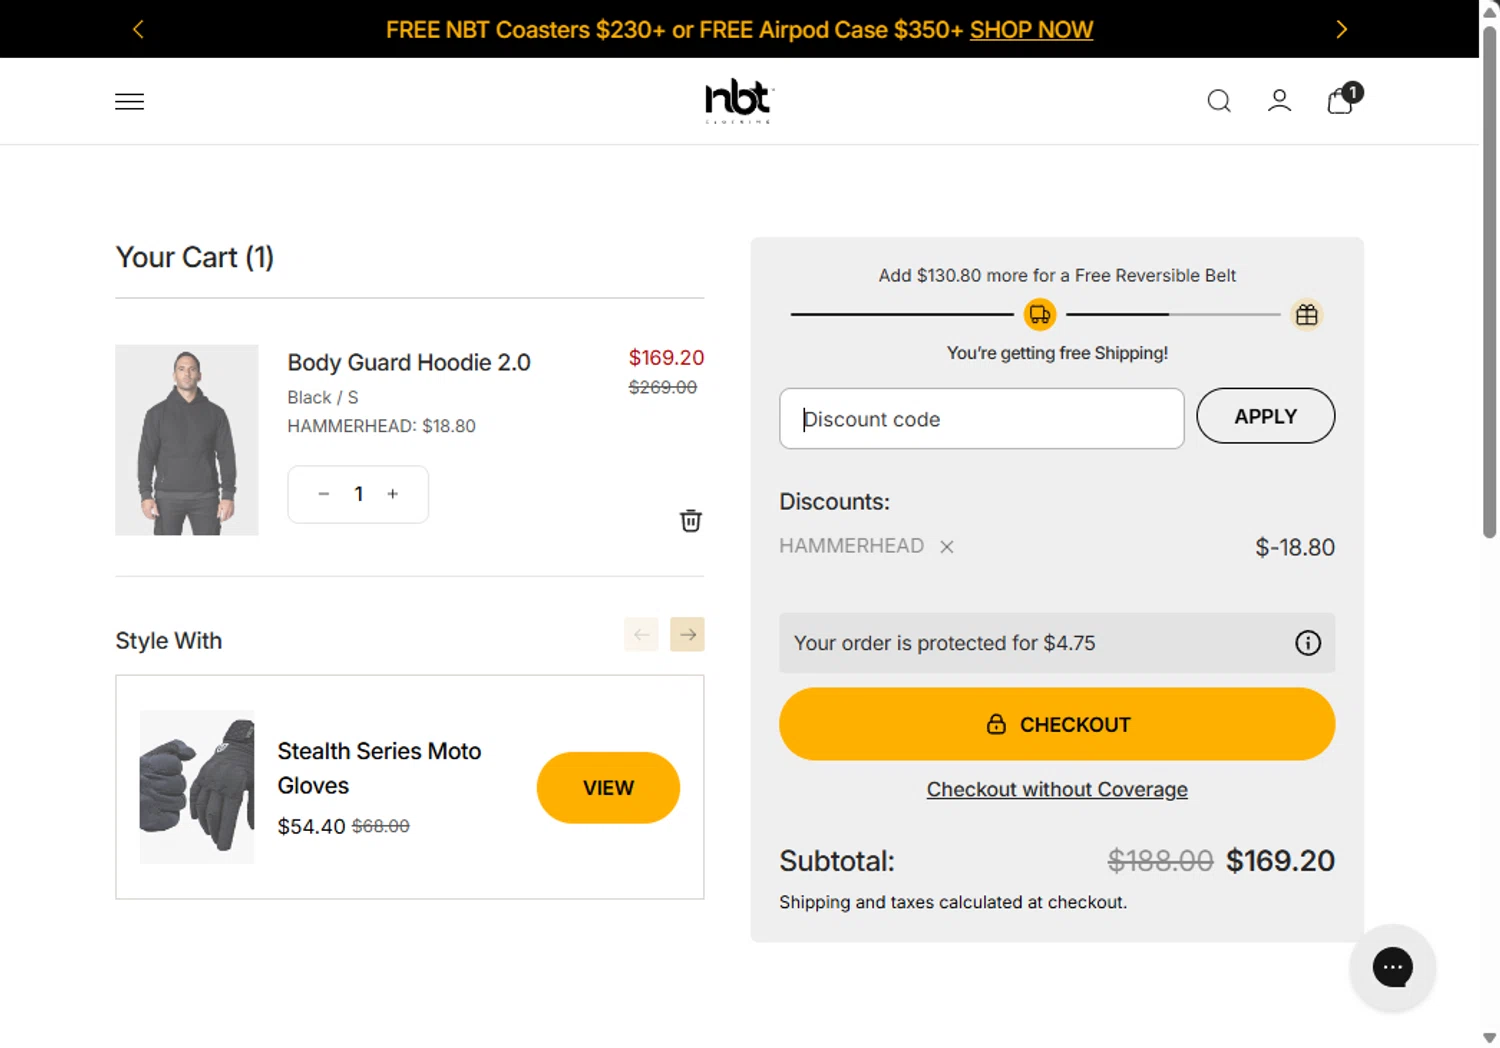This screenshot has width=1500, height=1048.
Task: Click SHOP NOW link in banner
Action: click(x=1031, y=30)
